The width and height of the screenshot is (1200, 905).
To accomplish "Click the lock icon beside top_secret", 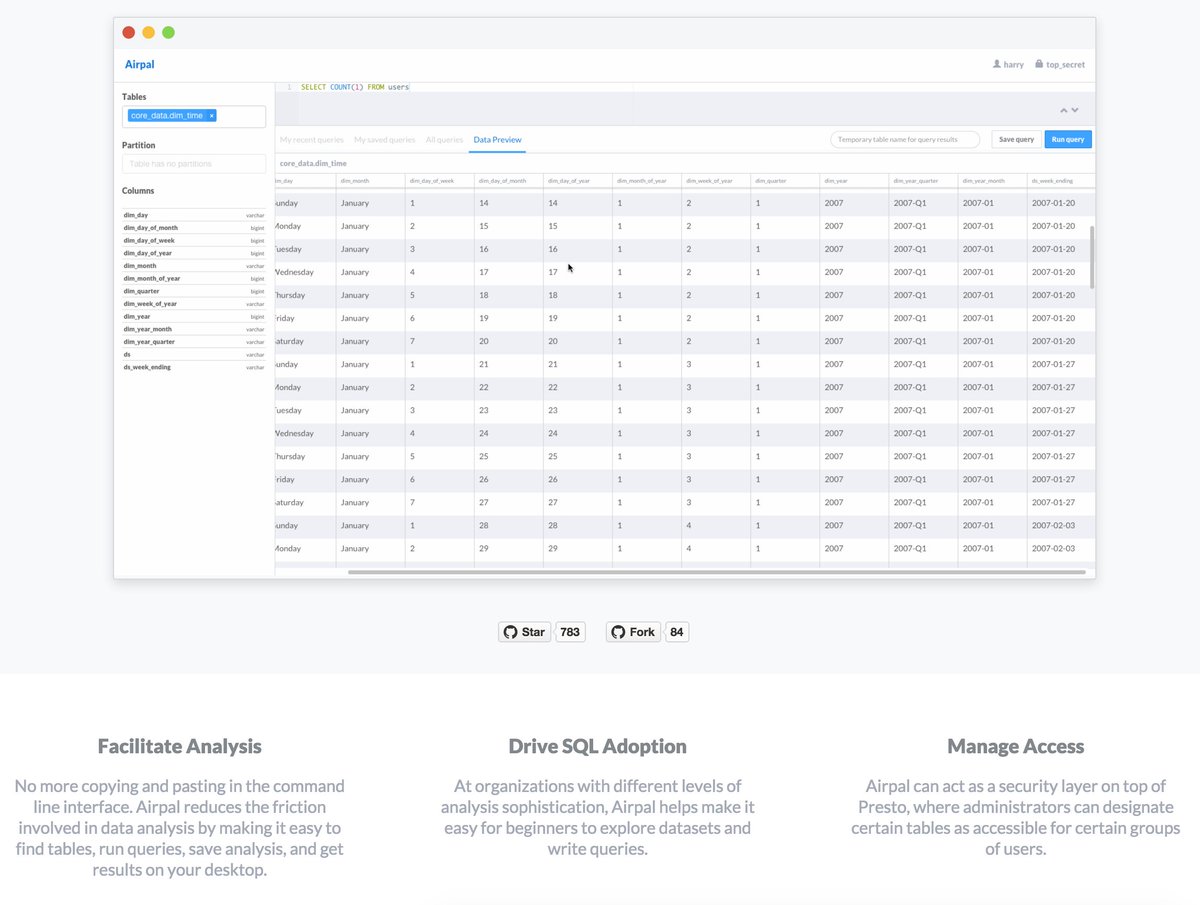I will coord(1039,64).
